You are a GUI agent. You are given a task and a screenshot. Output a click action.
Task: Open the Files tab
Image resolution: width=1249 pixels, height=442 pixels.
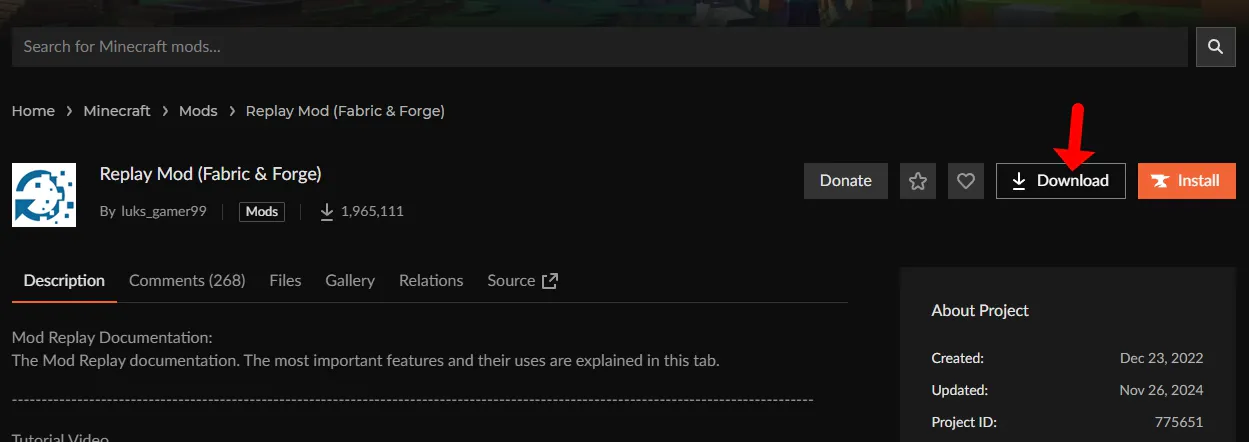click(x=285, y=281)
